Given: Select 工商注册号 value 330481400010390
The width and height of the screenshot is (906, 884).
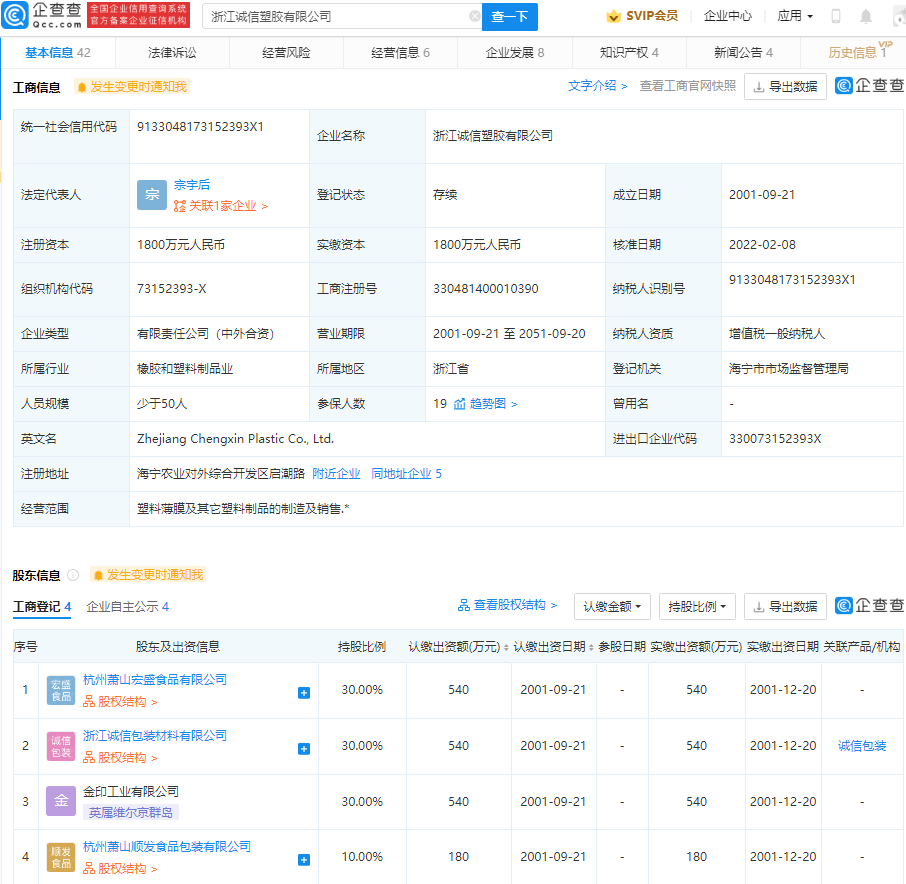Looking at the screenshot, I should pos(486,289).
